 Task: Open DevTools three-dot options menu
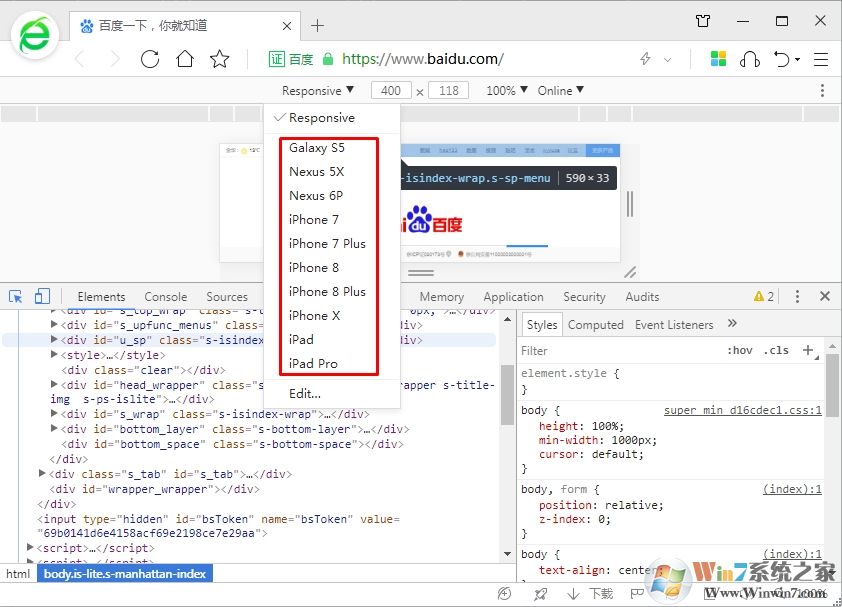click(797, 296)
